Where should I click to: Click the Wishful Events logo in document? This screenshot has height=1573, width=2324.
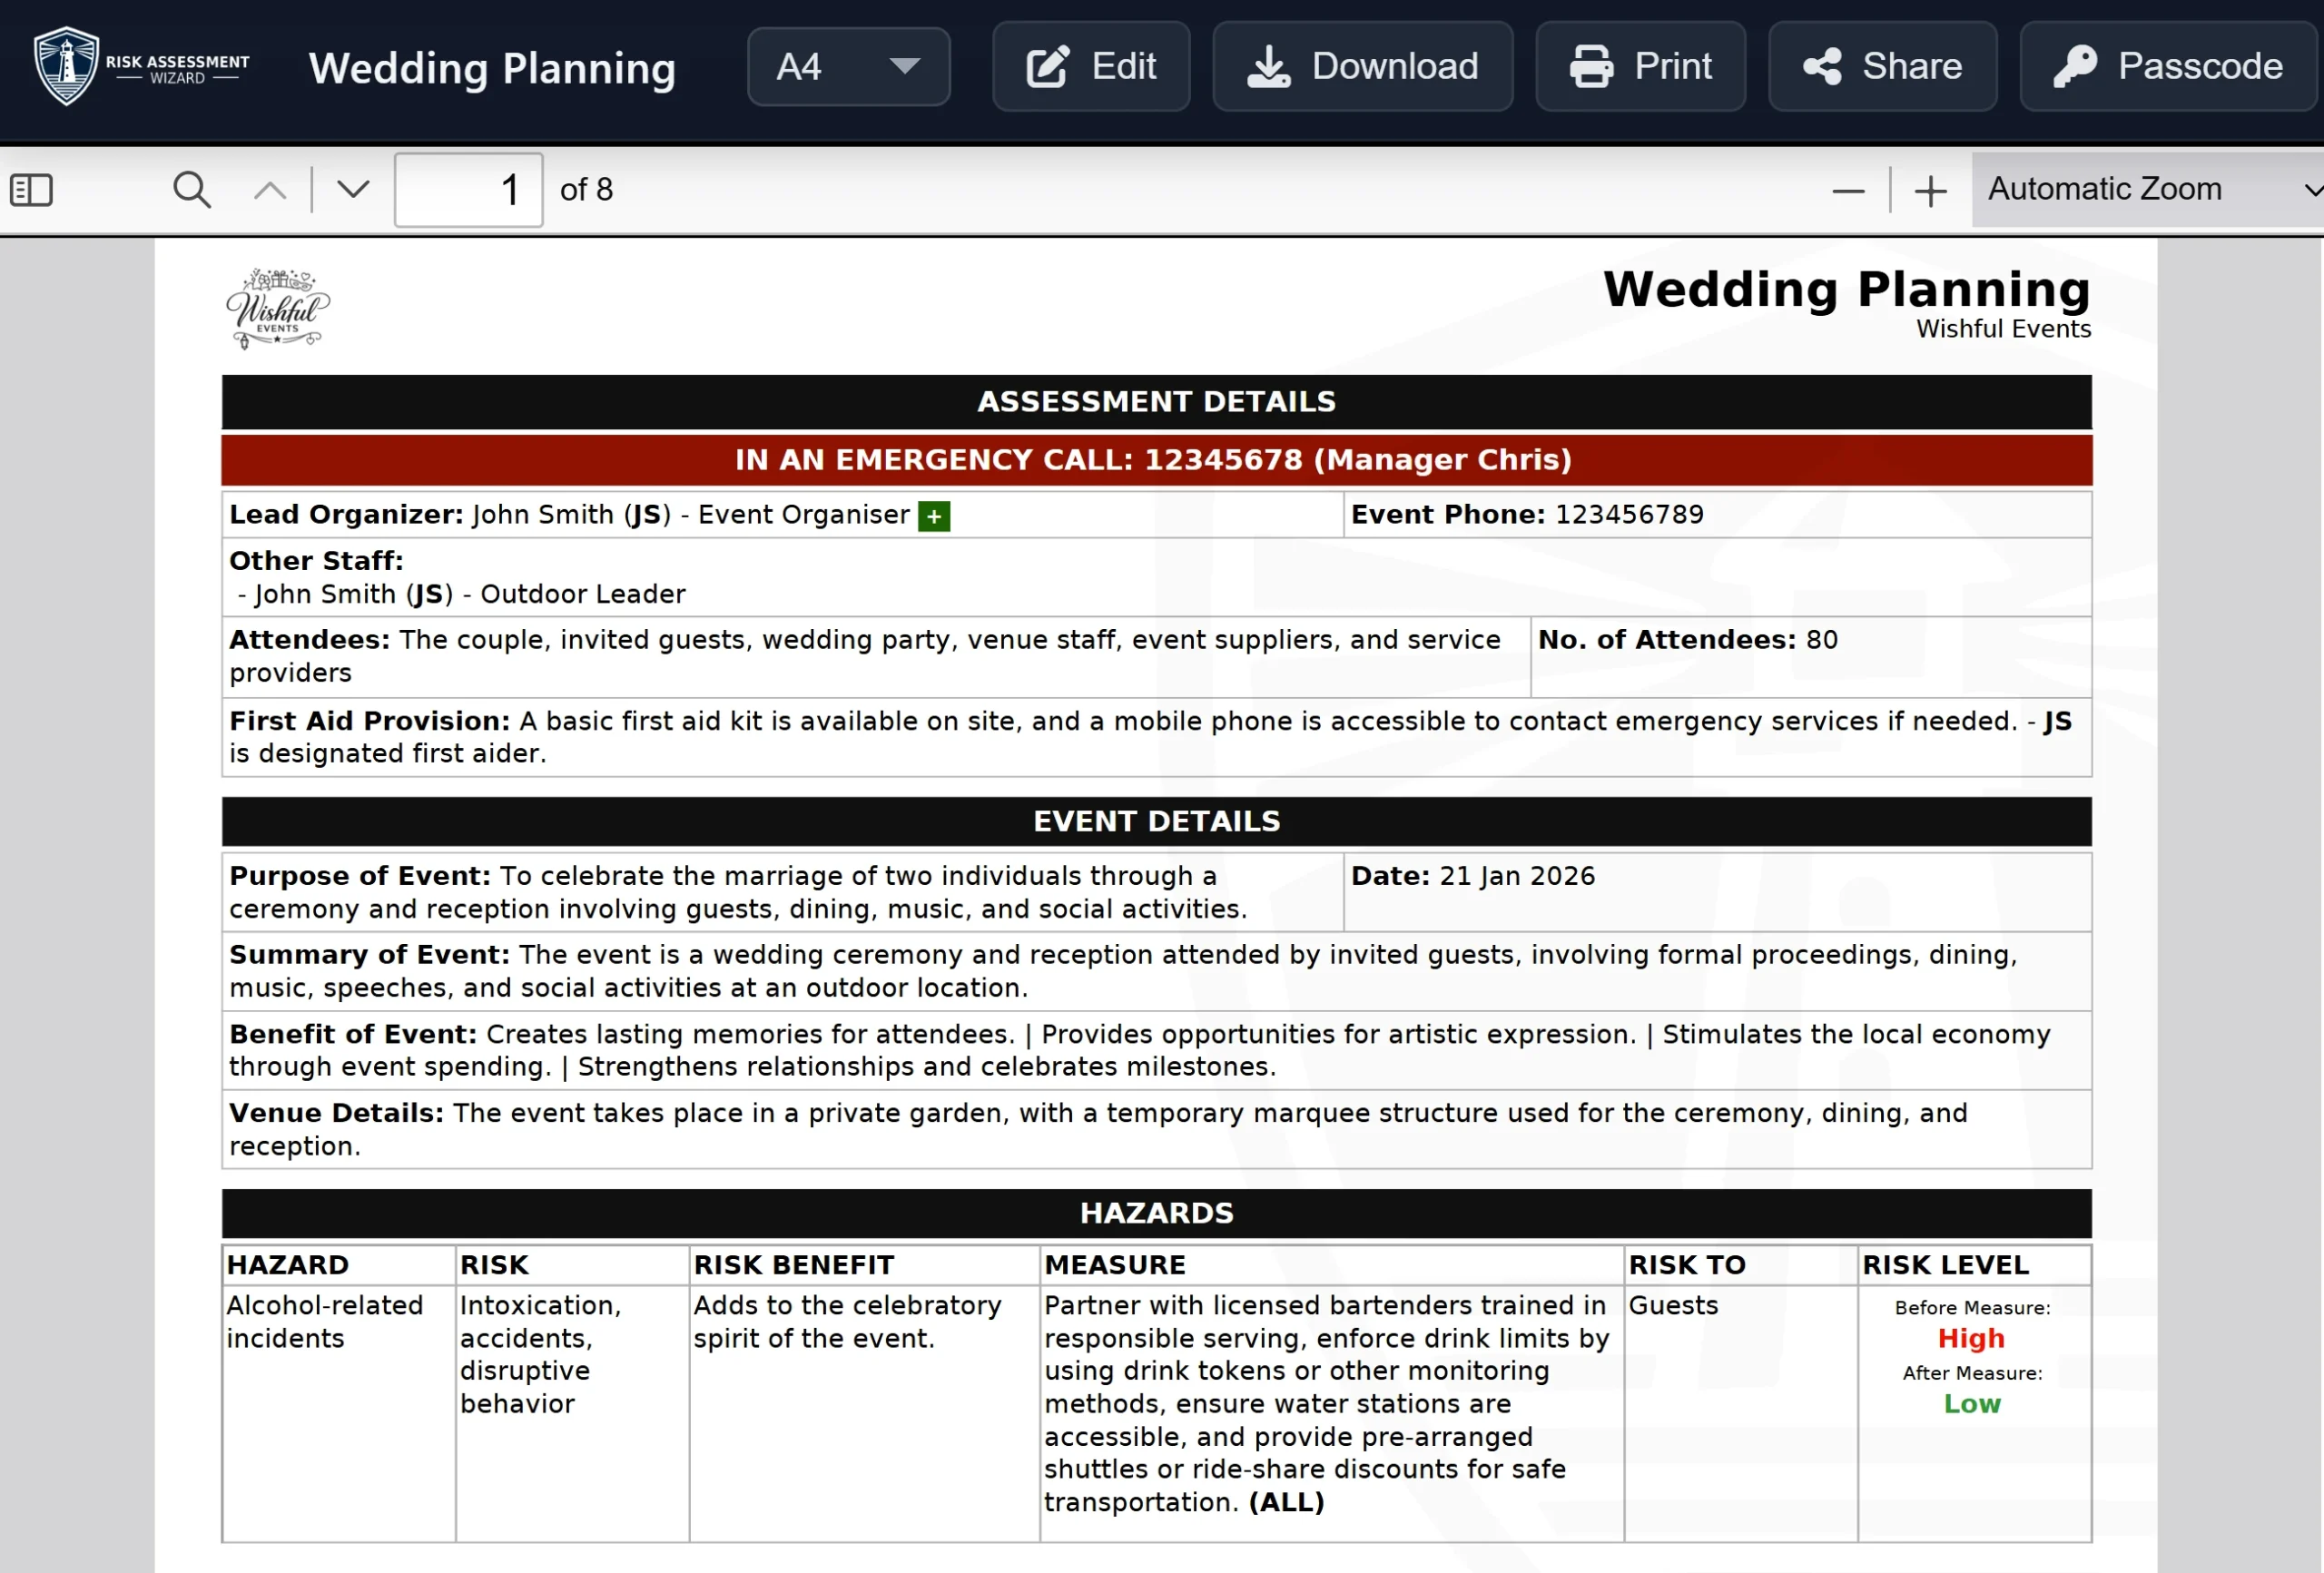[x=277, y=308]
